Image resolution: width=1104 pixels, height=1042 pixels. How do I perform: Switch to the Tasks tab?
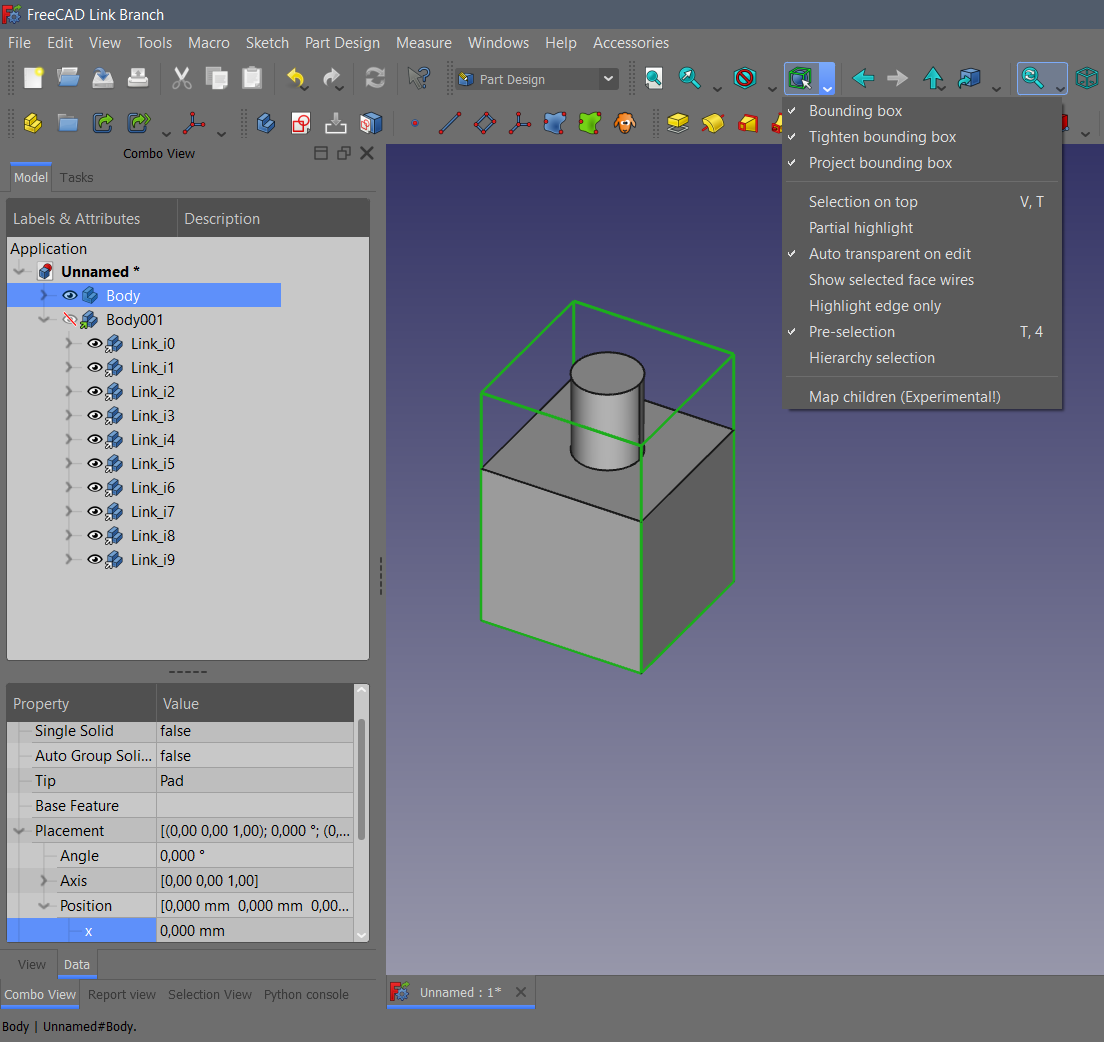coord(76,177)
